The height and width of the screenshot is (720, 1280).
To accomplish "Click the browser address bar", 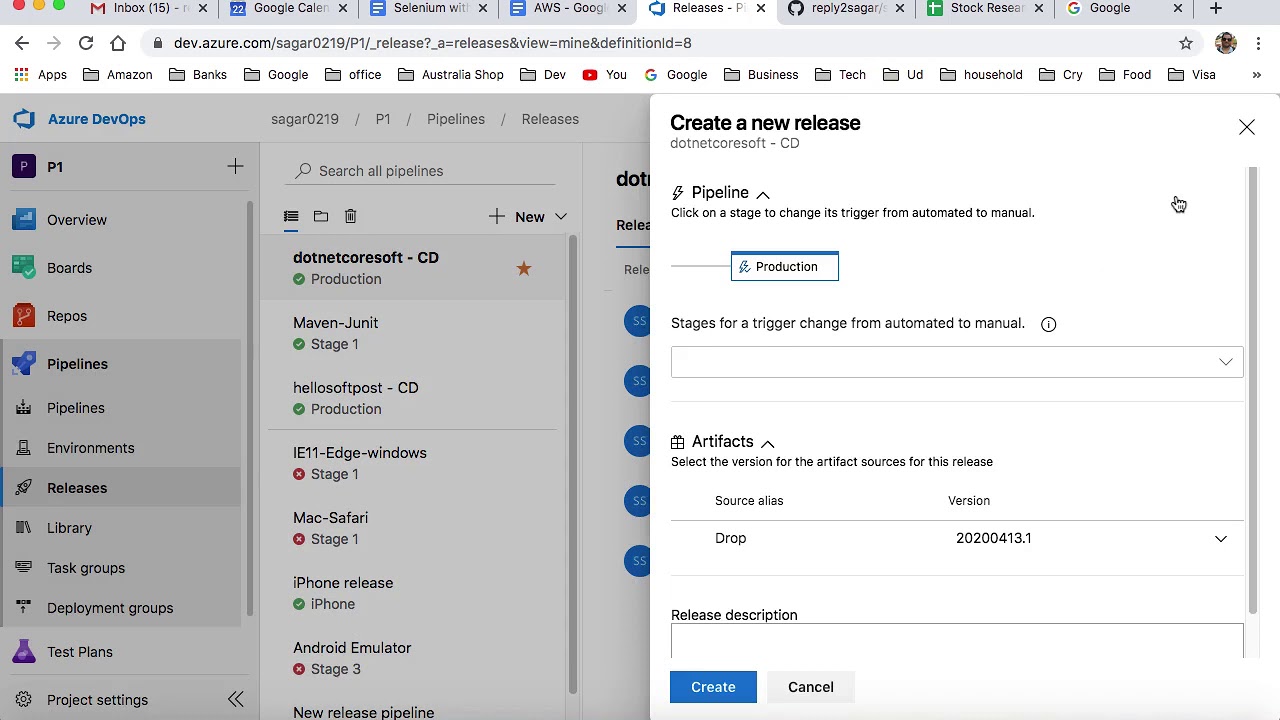I will coord(660,43).
